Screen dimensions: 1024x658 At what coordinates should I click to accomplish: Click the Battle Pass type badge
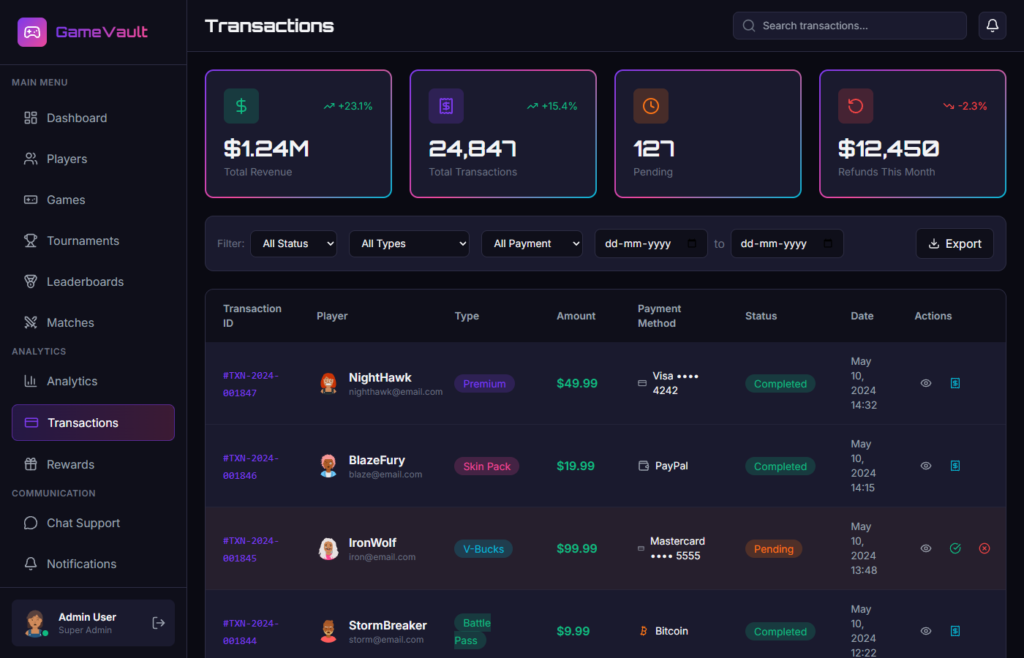tap(472, 631)
